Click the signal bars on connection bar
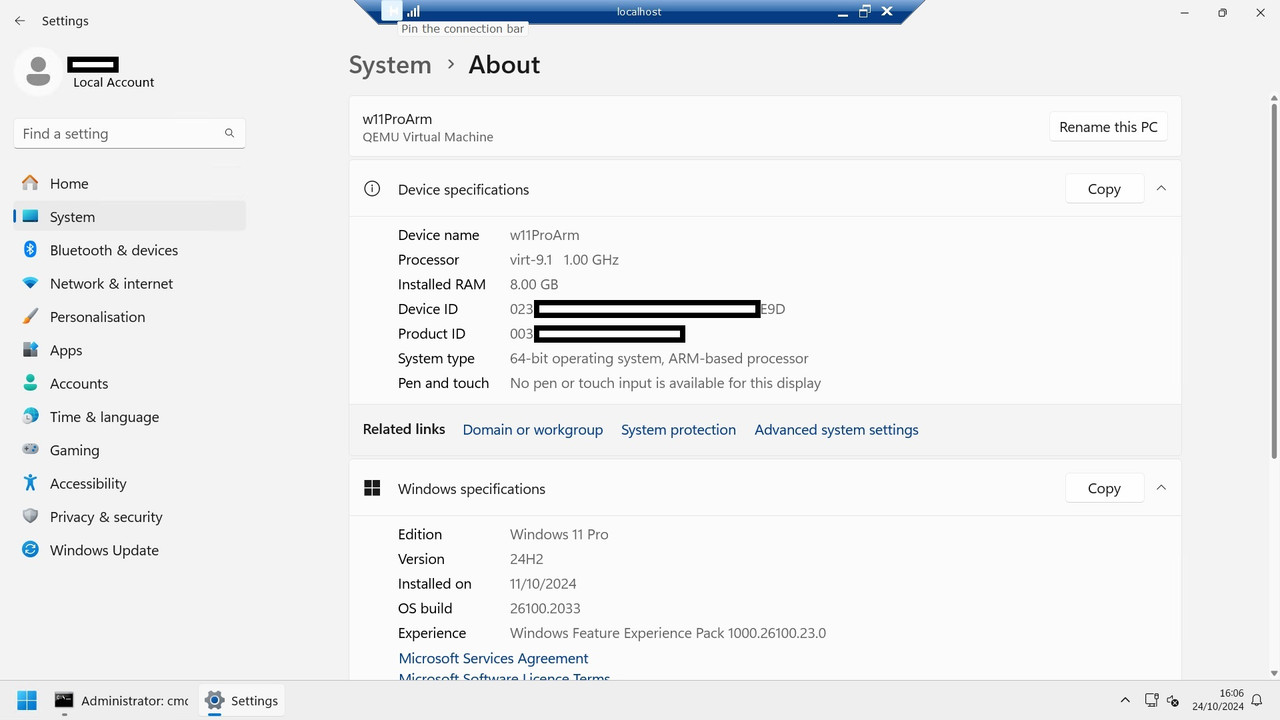The image size is (1280, 720). click(413, 11)
